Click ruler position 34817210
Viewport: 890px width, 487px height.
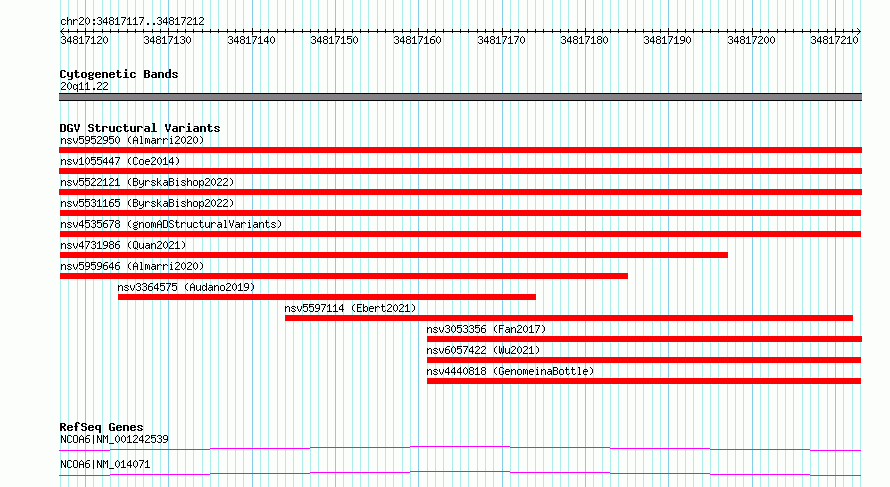(x=834, y=40)
